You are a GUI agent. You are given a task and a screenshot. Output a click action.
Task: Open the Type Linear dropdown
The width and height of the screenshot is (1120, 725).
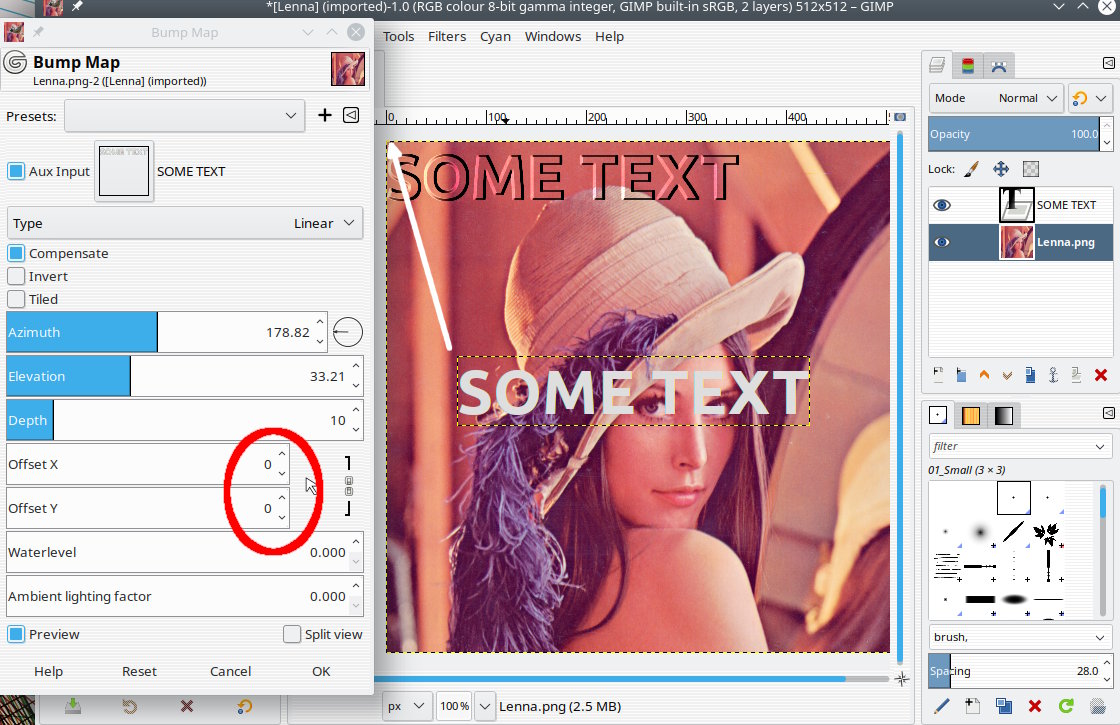184,223
